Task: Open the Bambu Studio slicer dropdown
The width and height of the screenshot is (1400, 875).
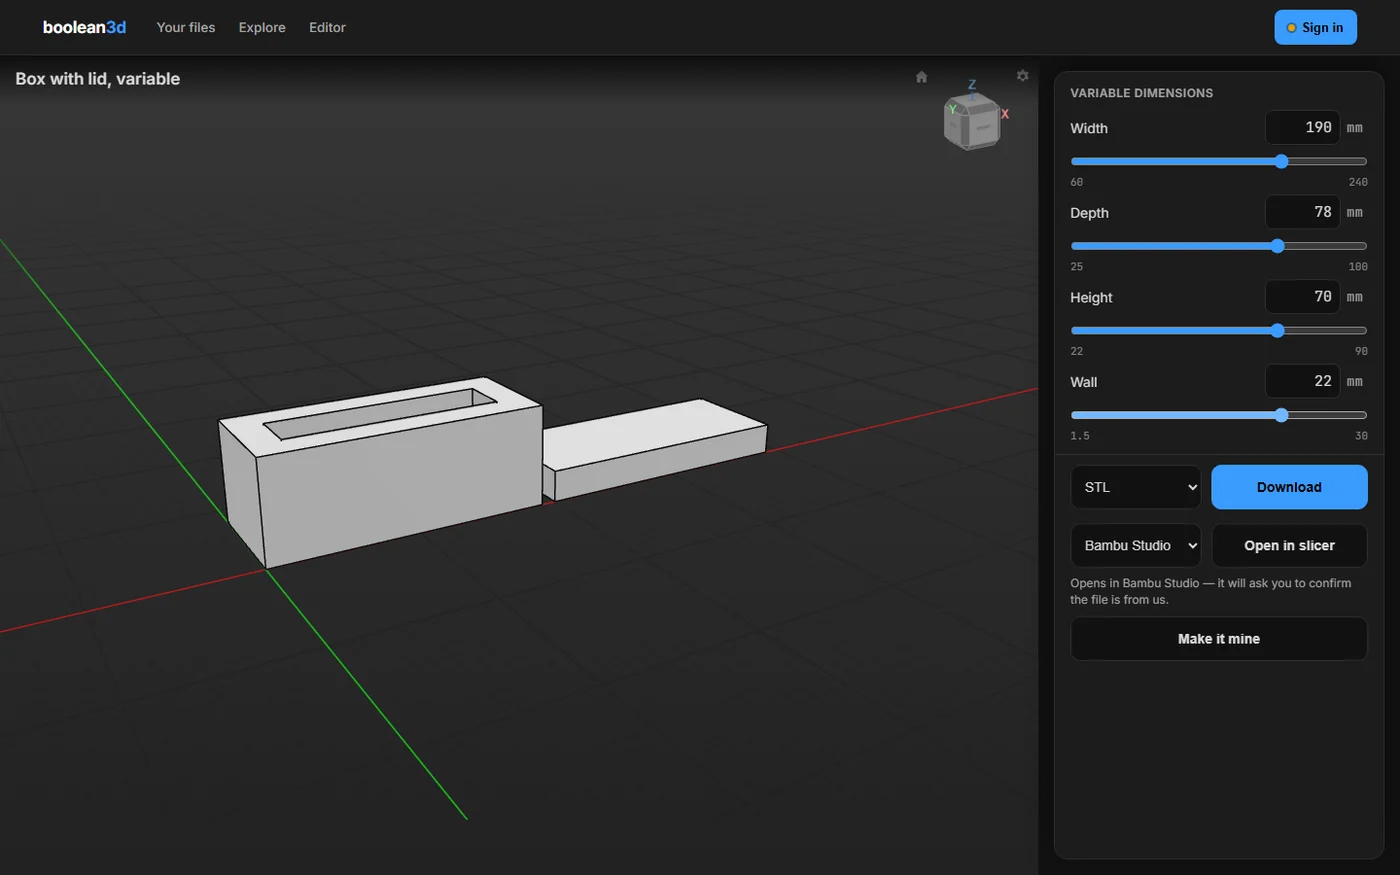Action: [x=1136, y=545]
